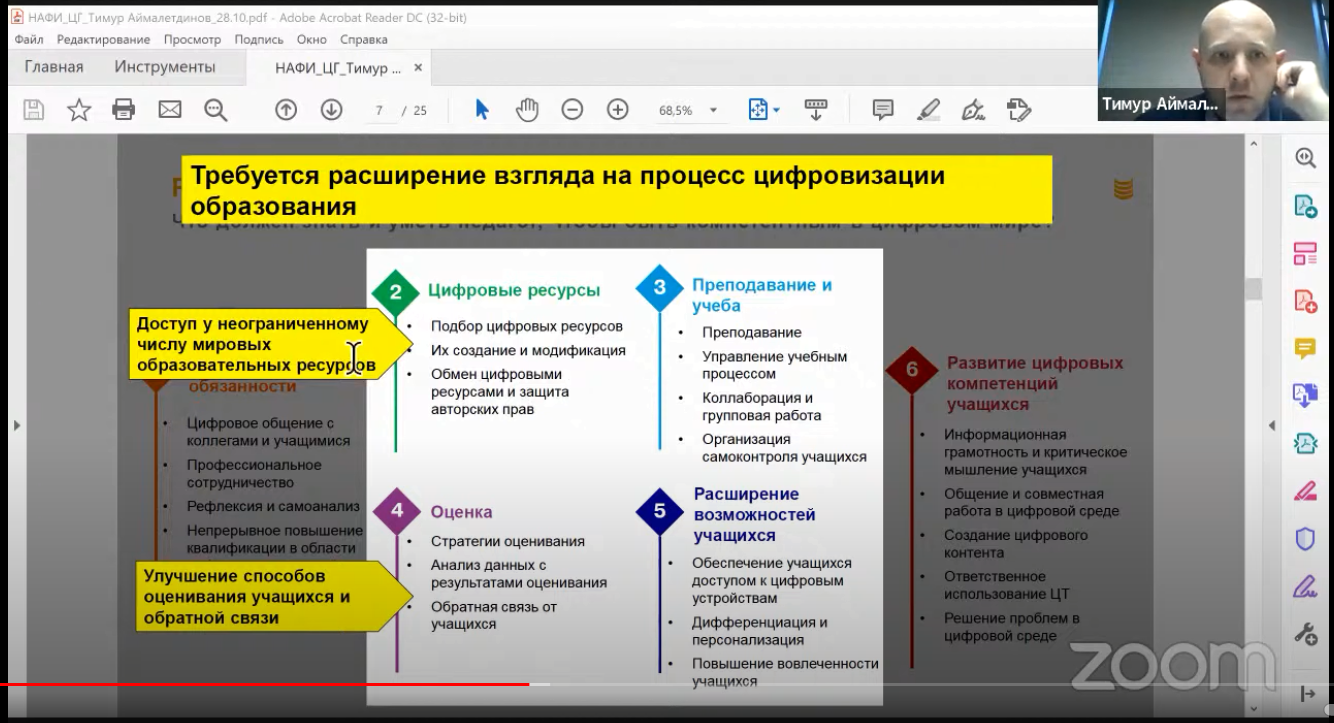Viewport: 1334px width, 723px height.
Task: Select the highlighter pen tool
Action: point(928,110)
